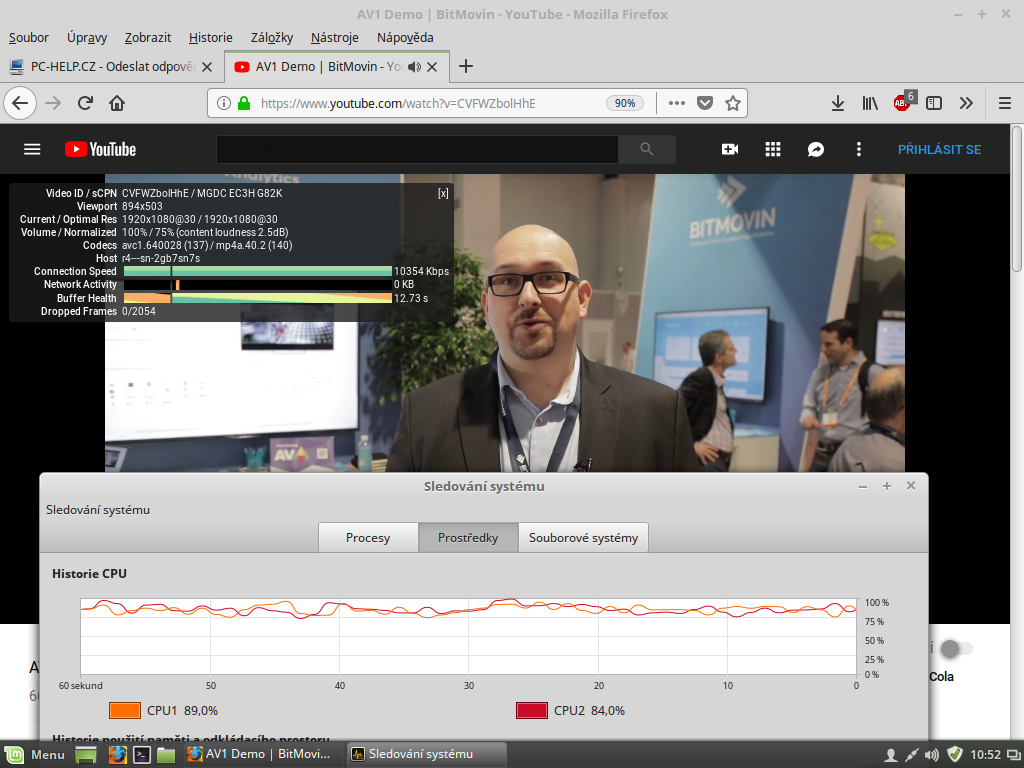Click the CPU1 orange color swatch

pyautogui.click(x=124, y=711)
